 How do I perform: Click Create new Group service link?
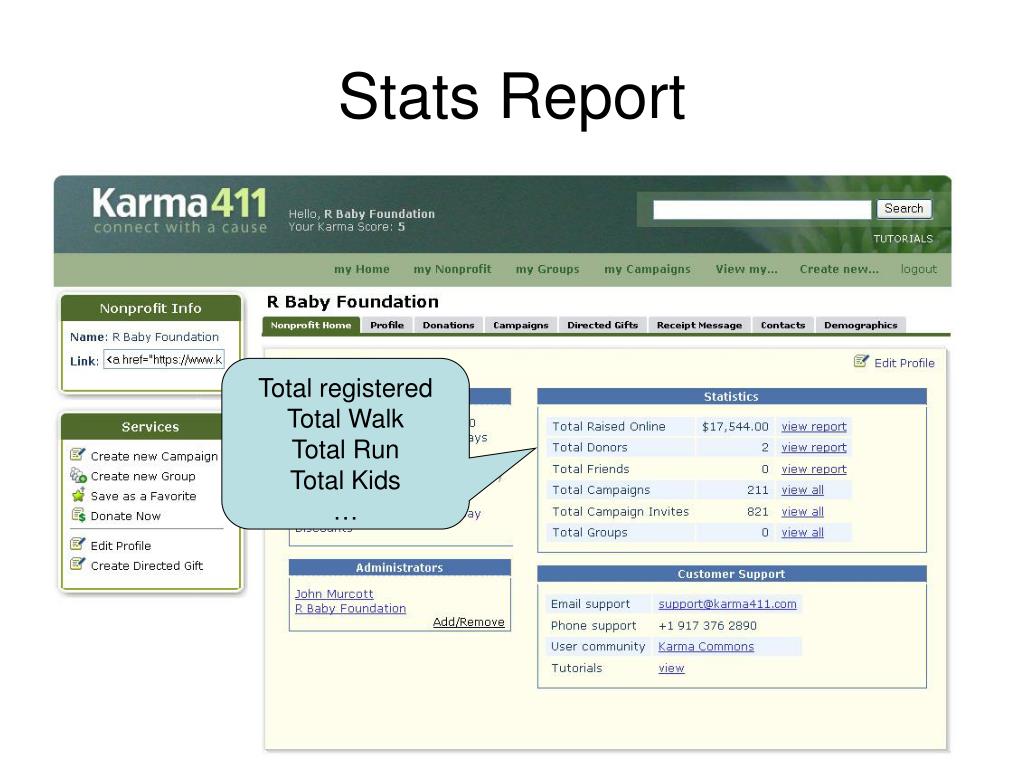pos(143,476)
